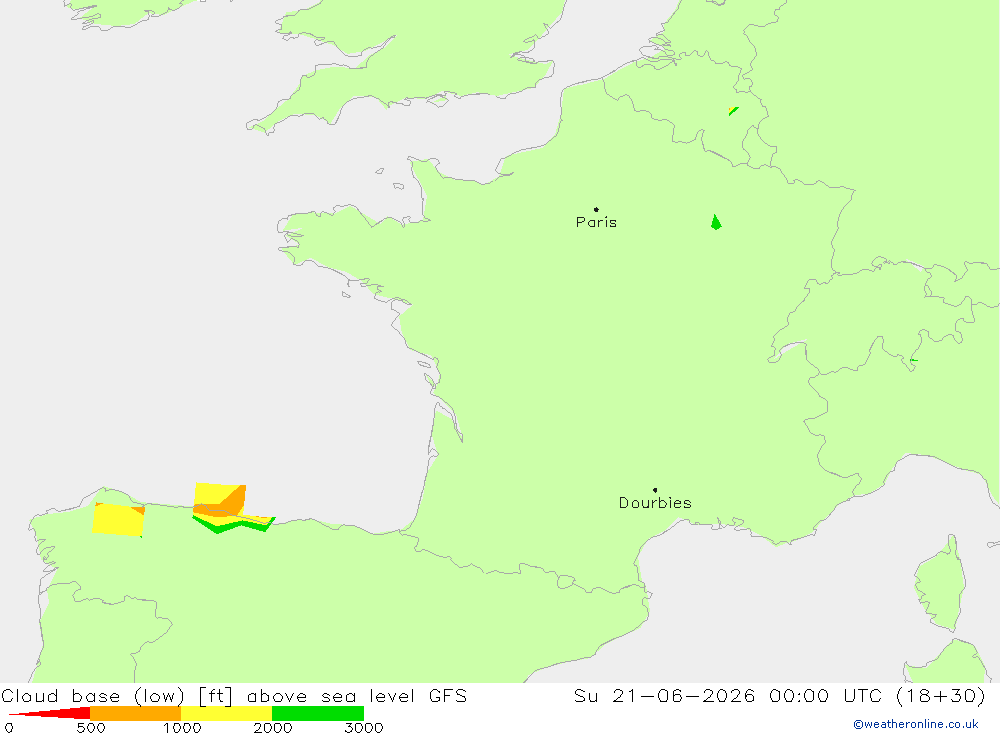Click the tiny yellow-green patch near Belgium border
Image resolution: width=1000 pixels, height=733 pixels.
(x=733, y=111)
